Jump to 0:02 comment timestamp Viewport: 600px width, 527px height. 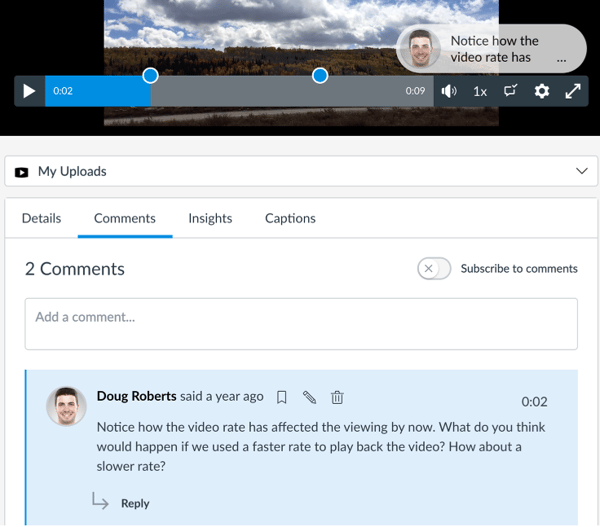click(x=534, y=402)
